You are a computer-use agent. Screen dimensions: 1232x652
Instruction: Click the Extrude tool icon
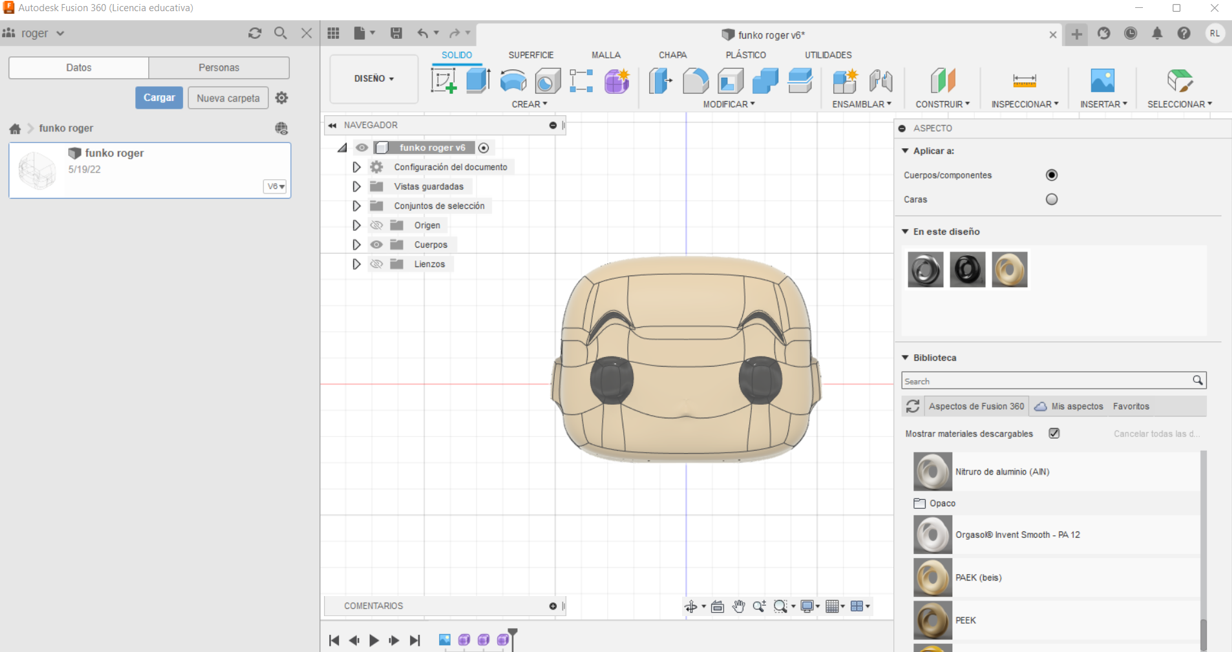(x=478, y=81)
